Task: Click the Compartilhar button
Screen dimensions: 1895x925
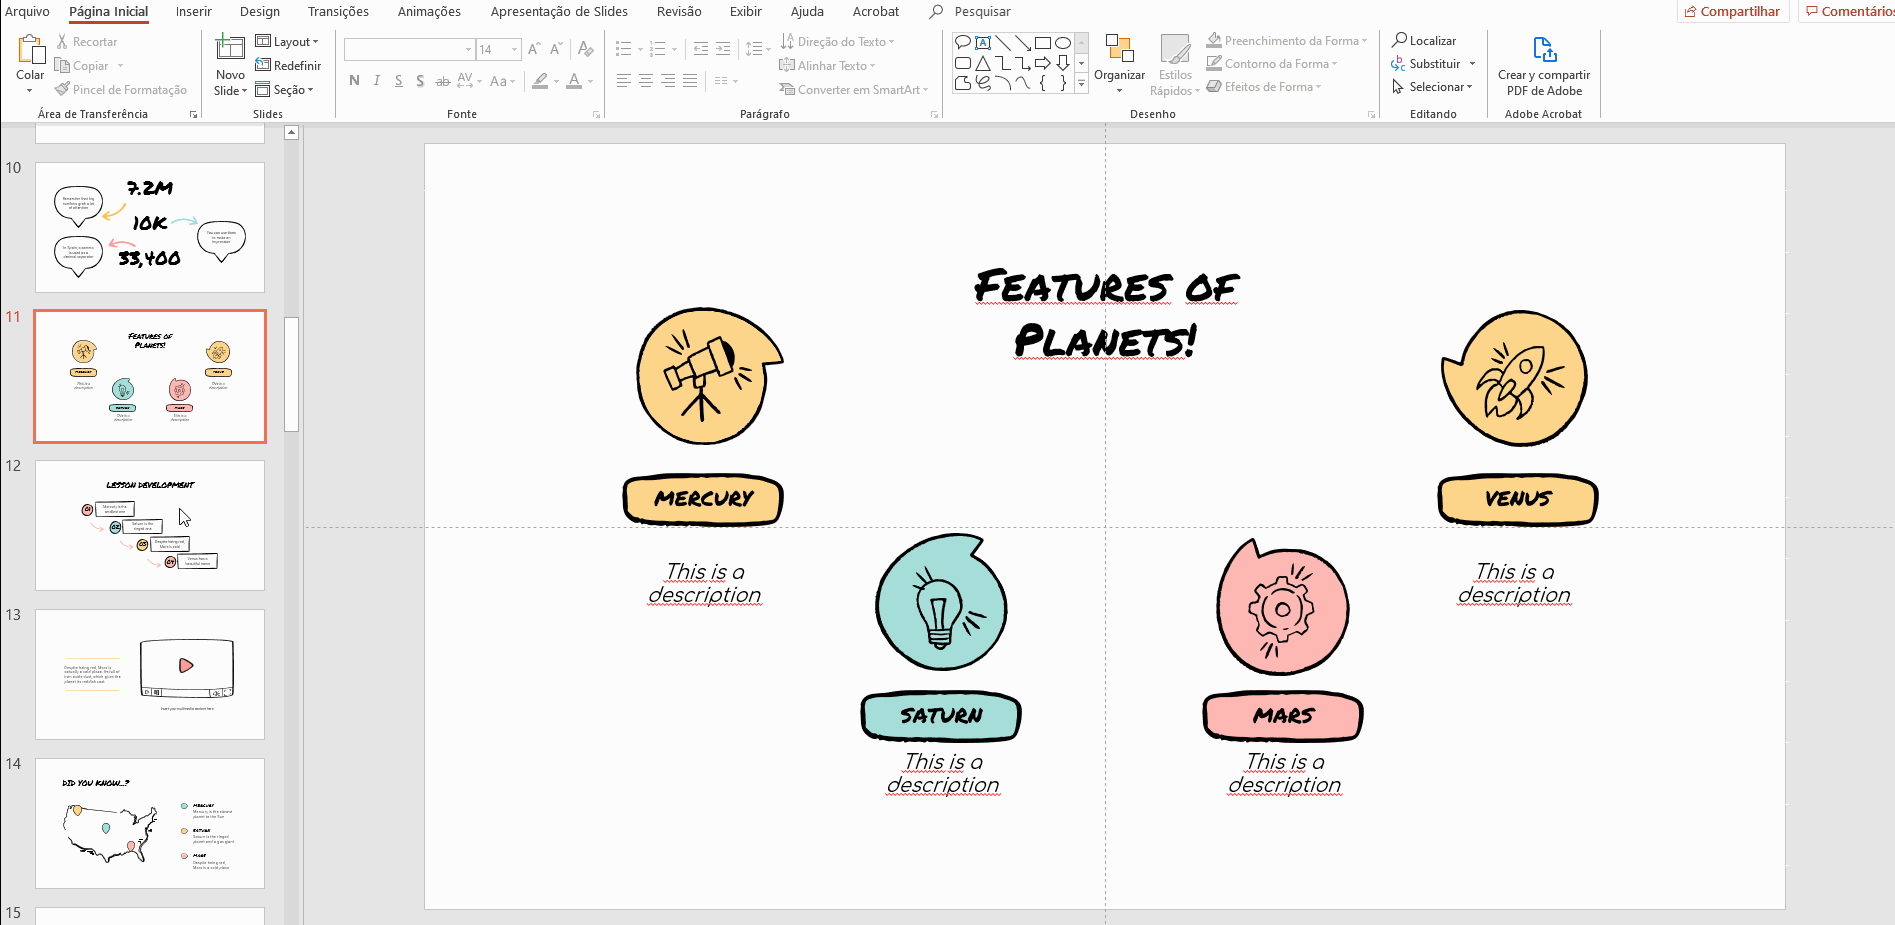Action: click(x=1733, y=12)
